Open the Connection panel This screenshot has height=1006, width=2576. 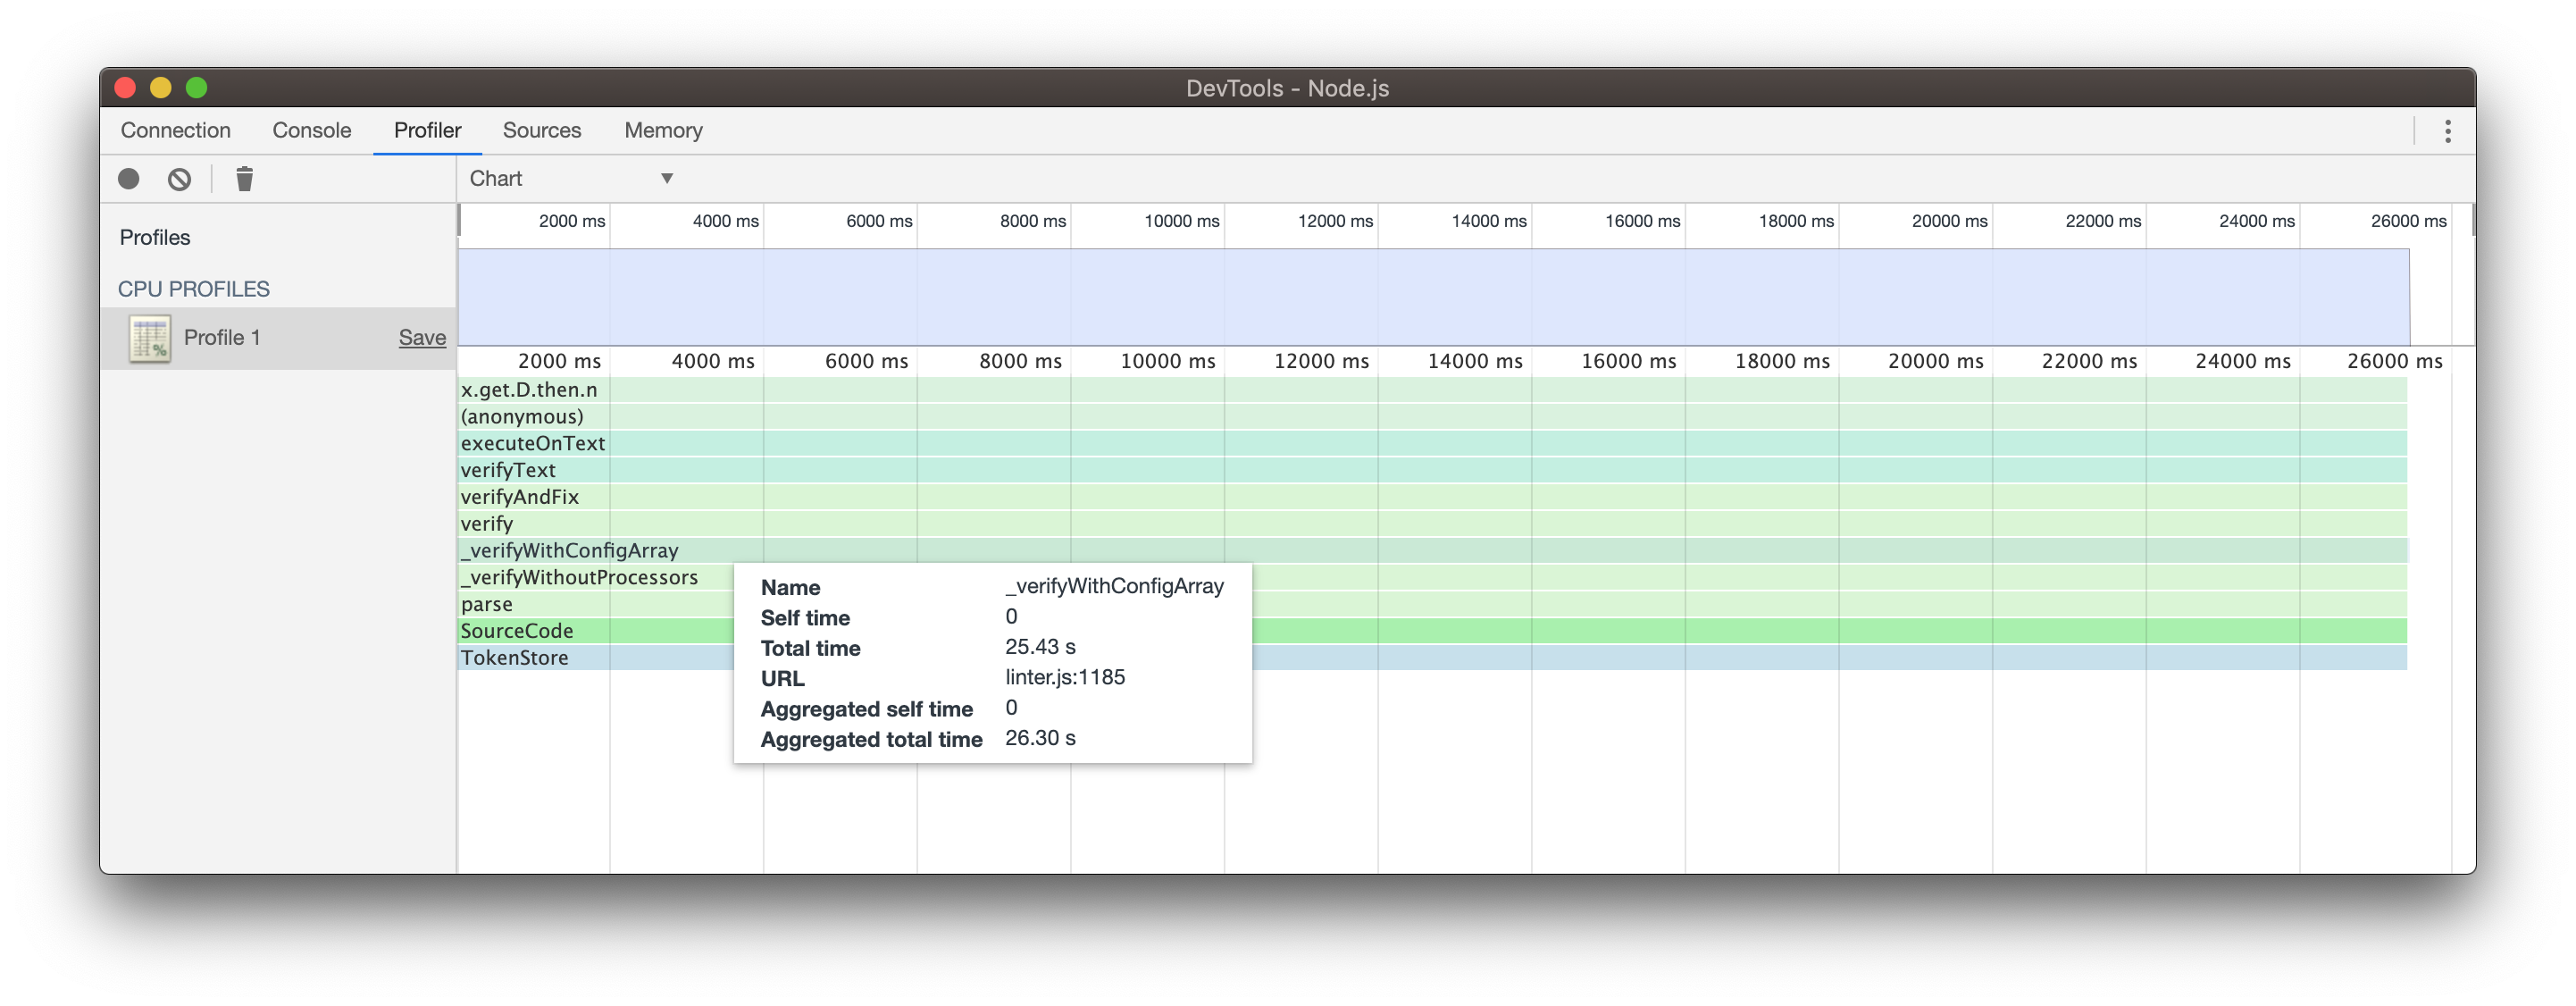point(175,130)
